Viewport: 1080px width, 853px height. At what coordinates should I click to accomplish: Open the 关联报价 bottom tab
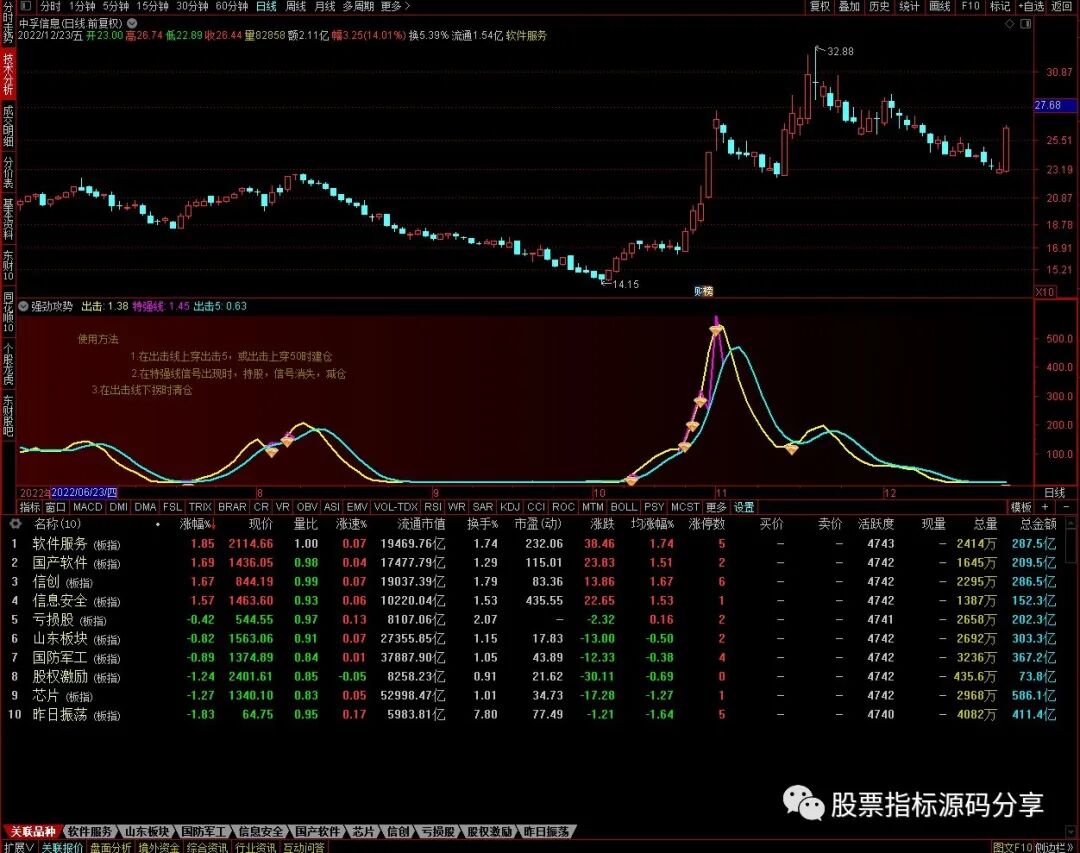pyautogui.click(x=62, y=847)
